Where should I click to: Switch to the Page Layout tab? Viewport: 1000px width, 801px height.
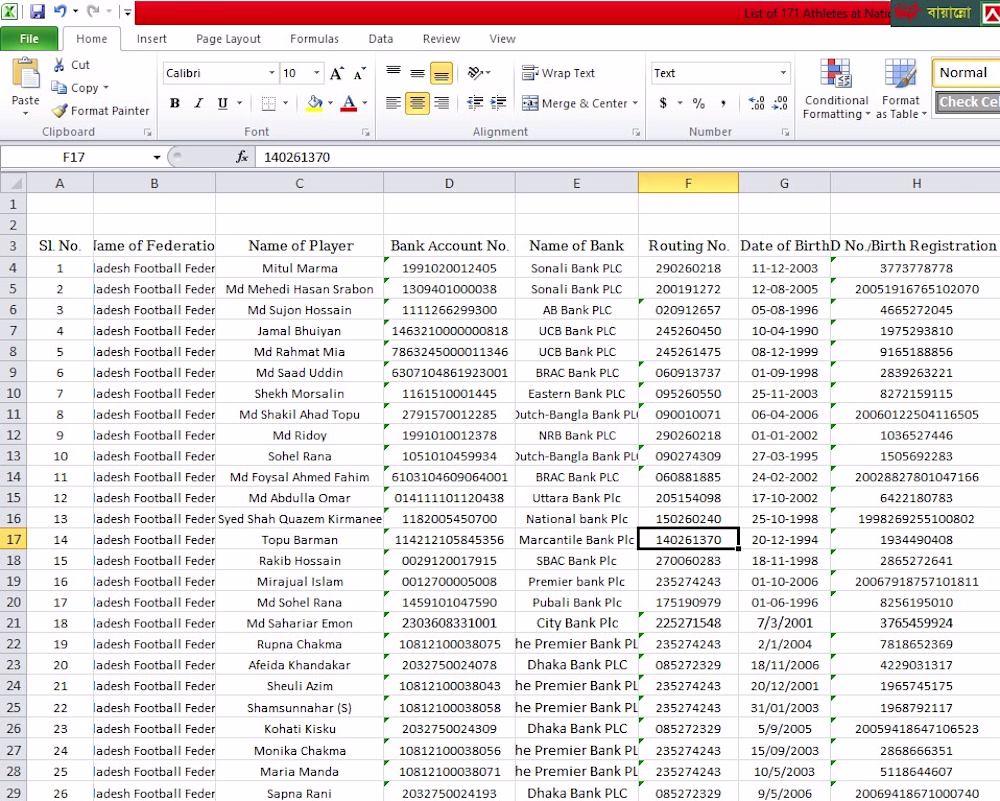click(x=228, y=38)
